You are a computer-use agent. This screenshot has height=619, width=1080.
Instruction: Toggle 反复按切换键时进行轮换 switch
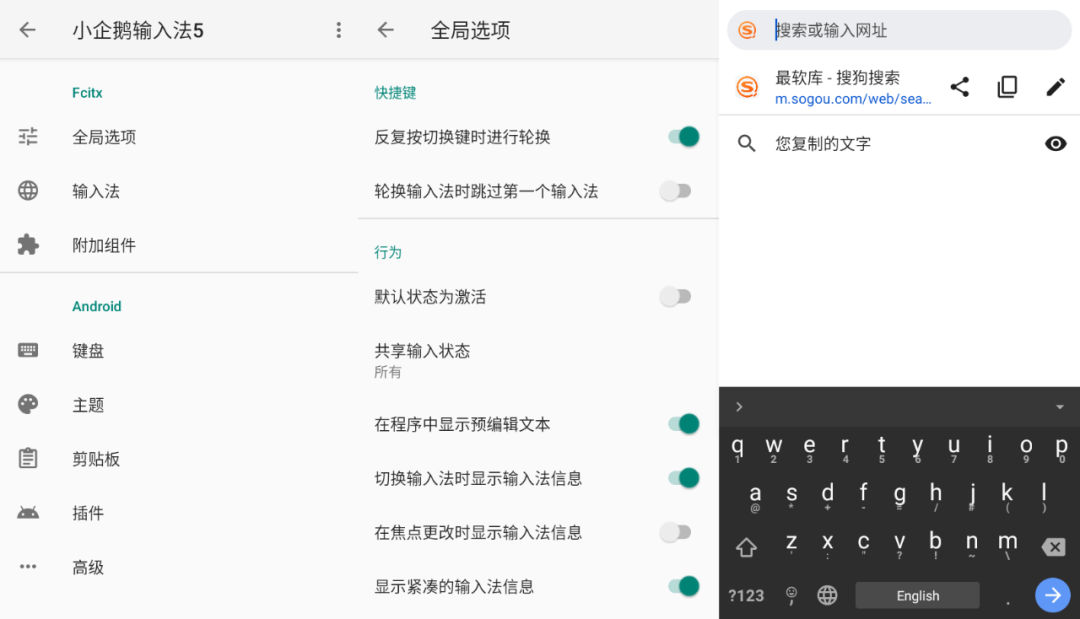(x=683, y=136)
